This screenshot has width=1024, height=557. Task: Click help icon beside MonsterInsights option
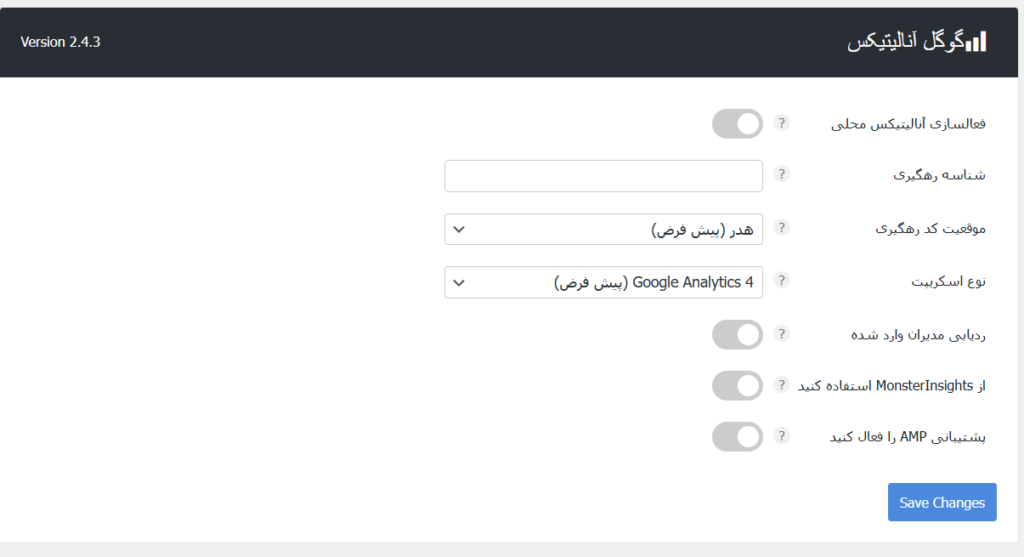pyautogui.click(x=781, y=385)
